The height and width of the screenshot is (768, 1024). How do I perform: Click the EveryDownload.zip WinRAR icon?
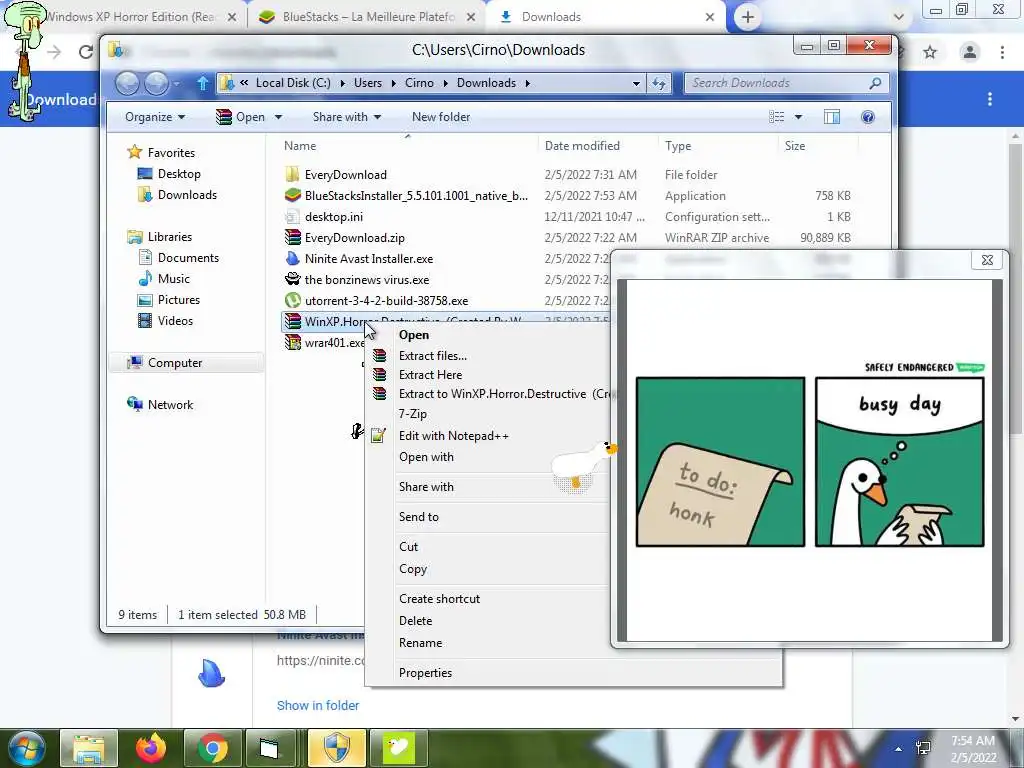pyautogui.click(x=293, y=238)
